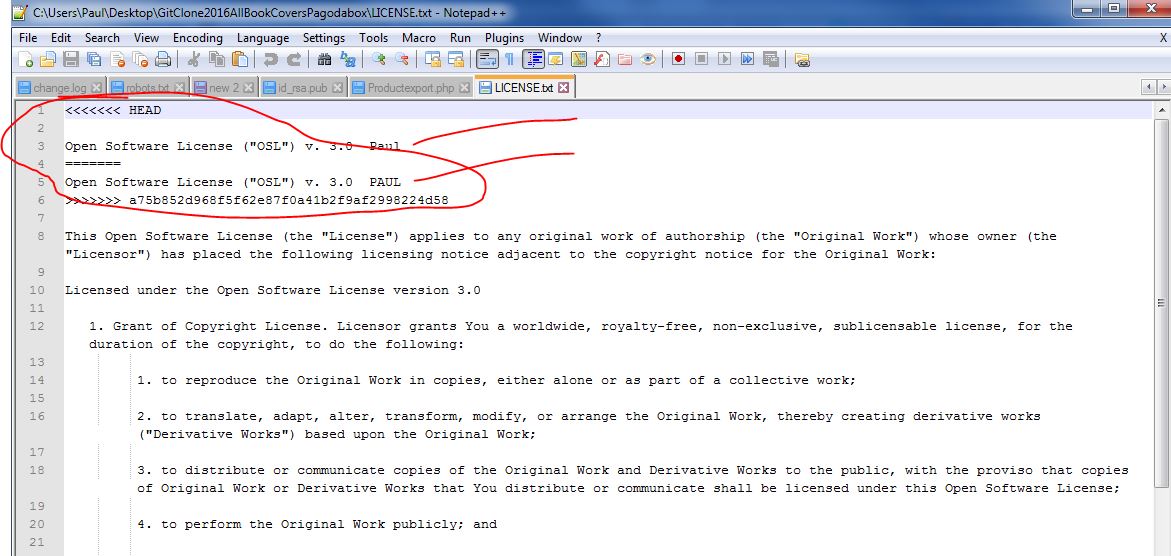Toggle the Indent Guide icon
This screenshot has height=556, width=1171.
click(x=533, y=59)
